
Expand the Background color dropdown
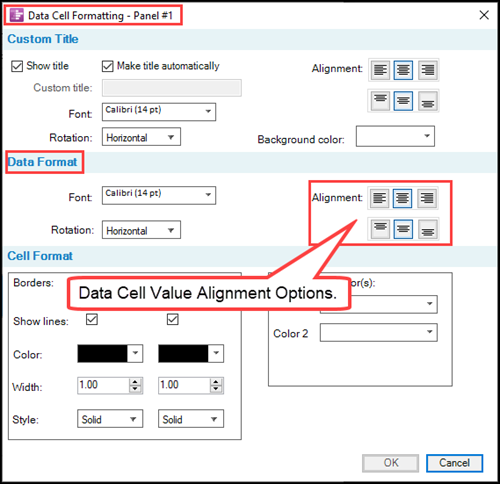click(x=395, y=136)
